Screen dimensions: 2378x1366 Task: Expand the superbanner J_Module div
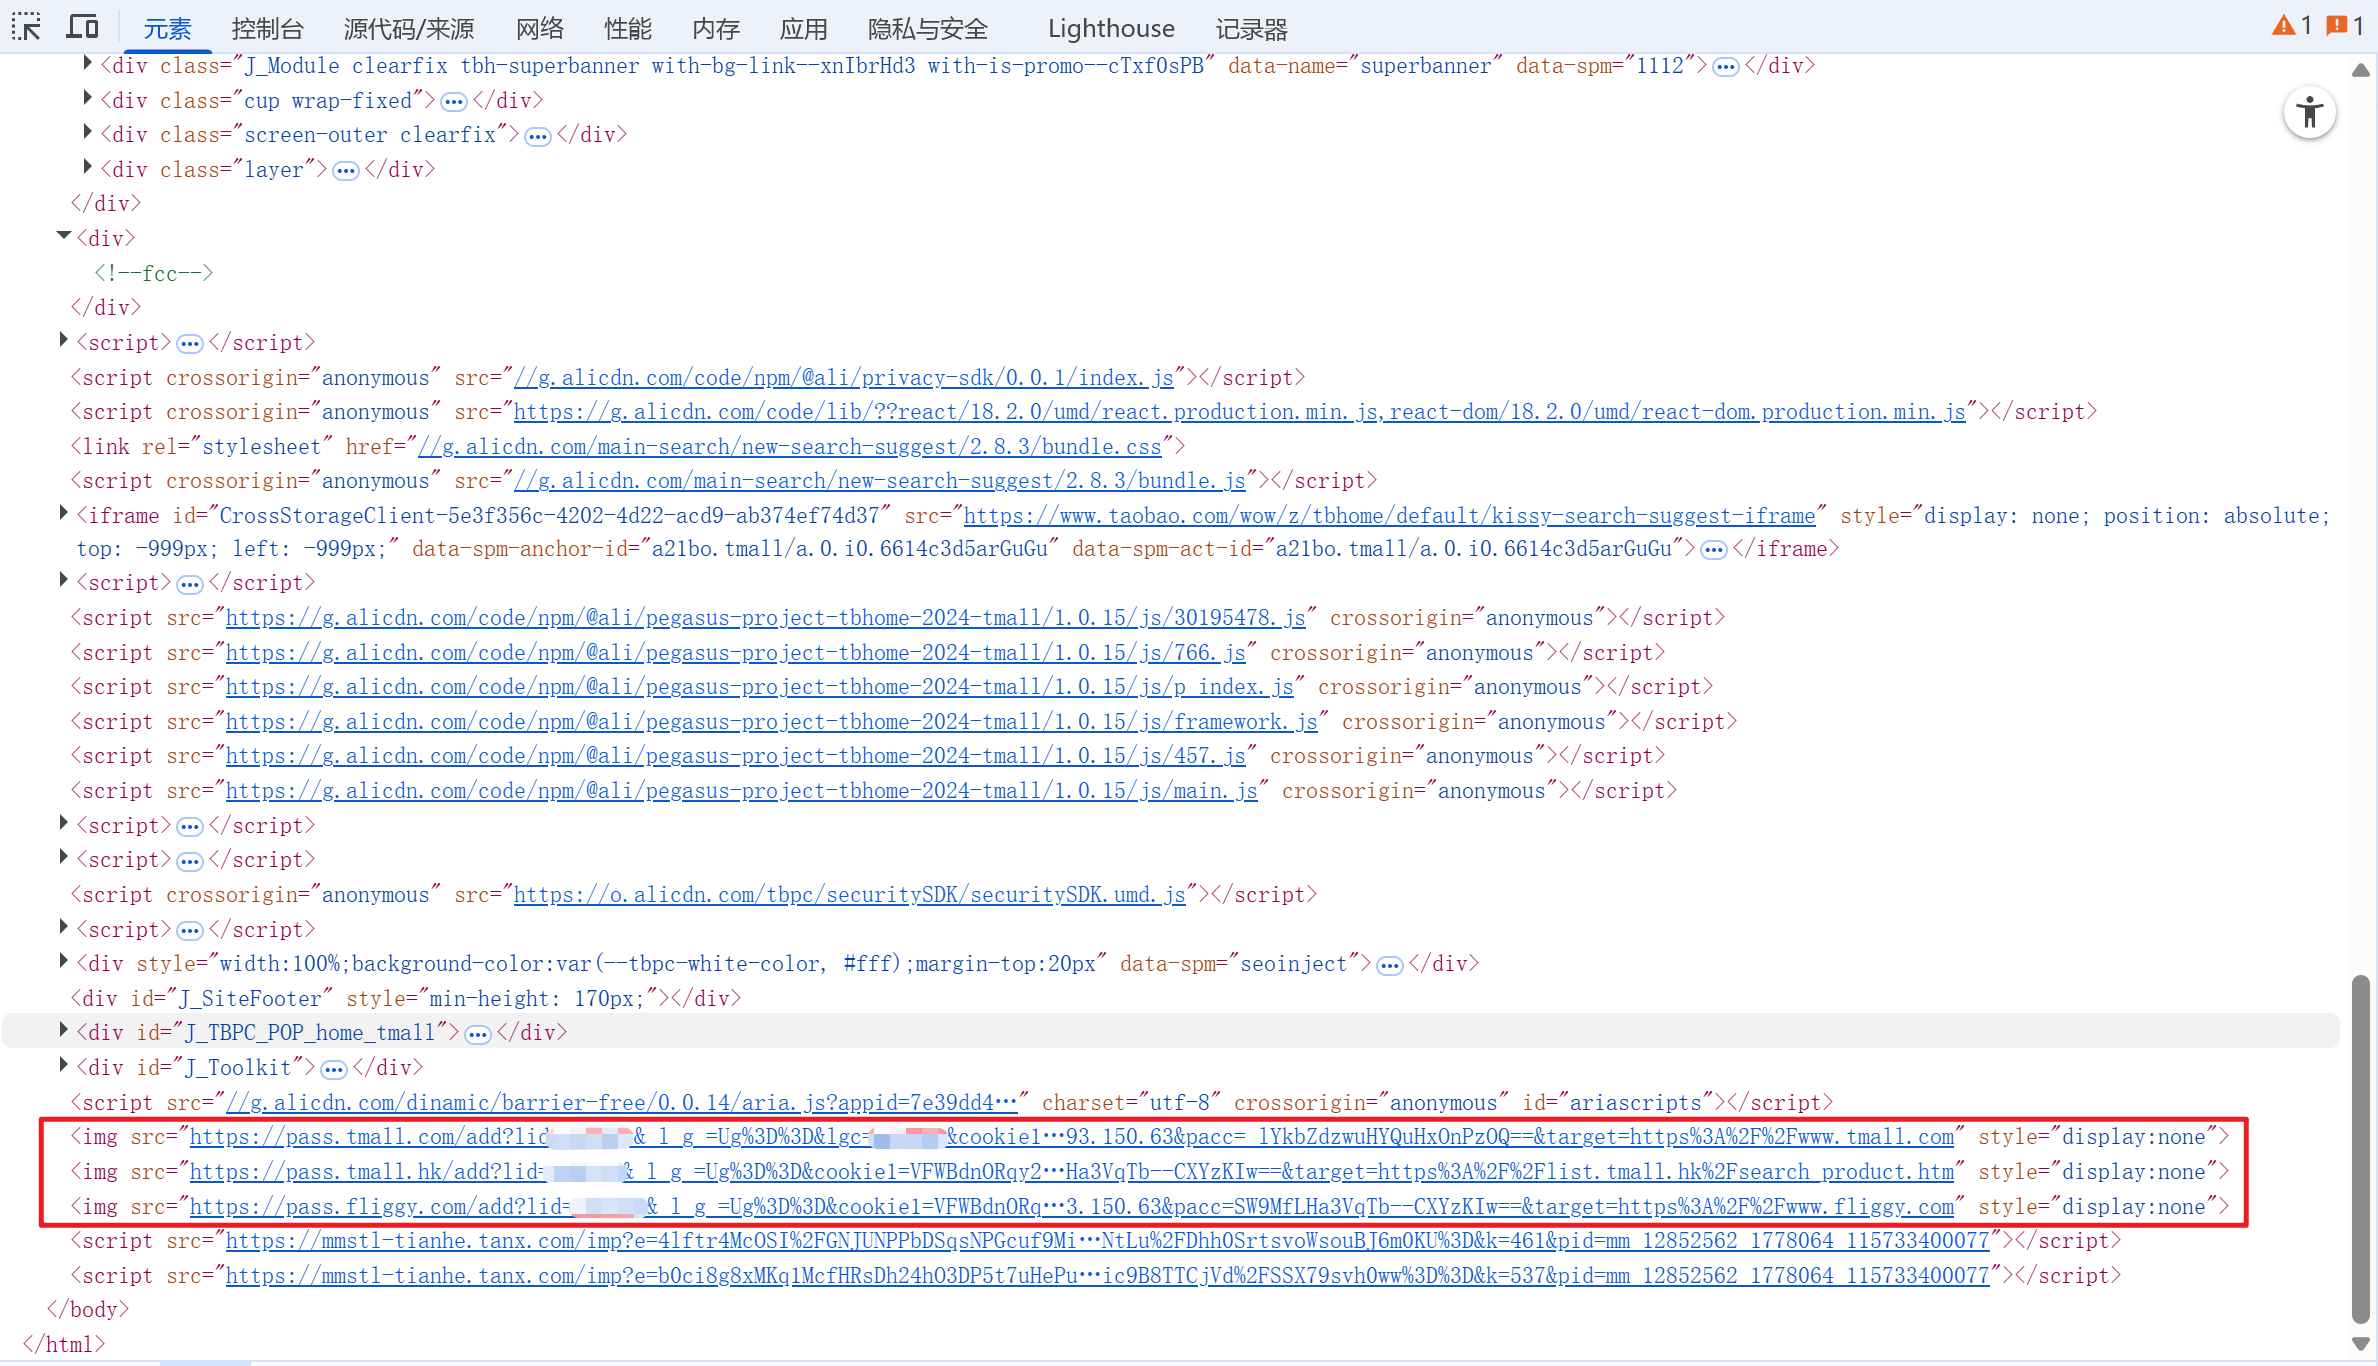click(88, 64)
